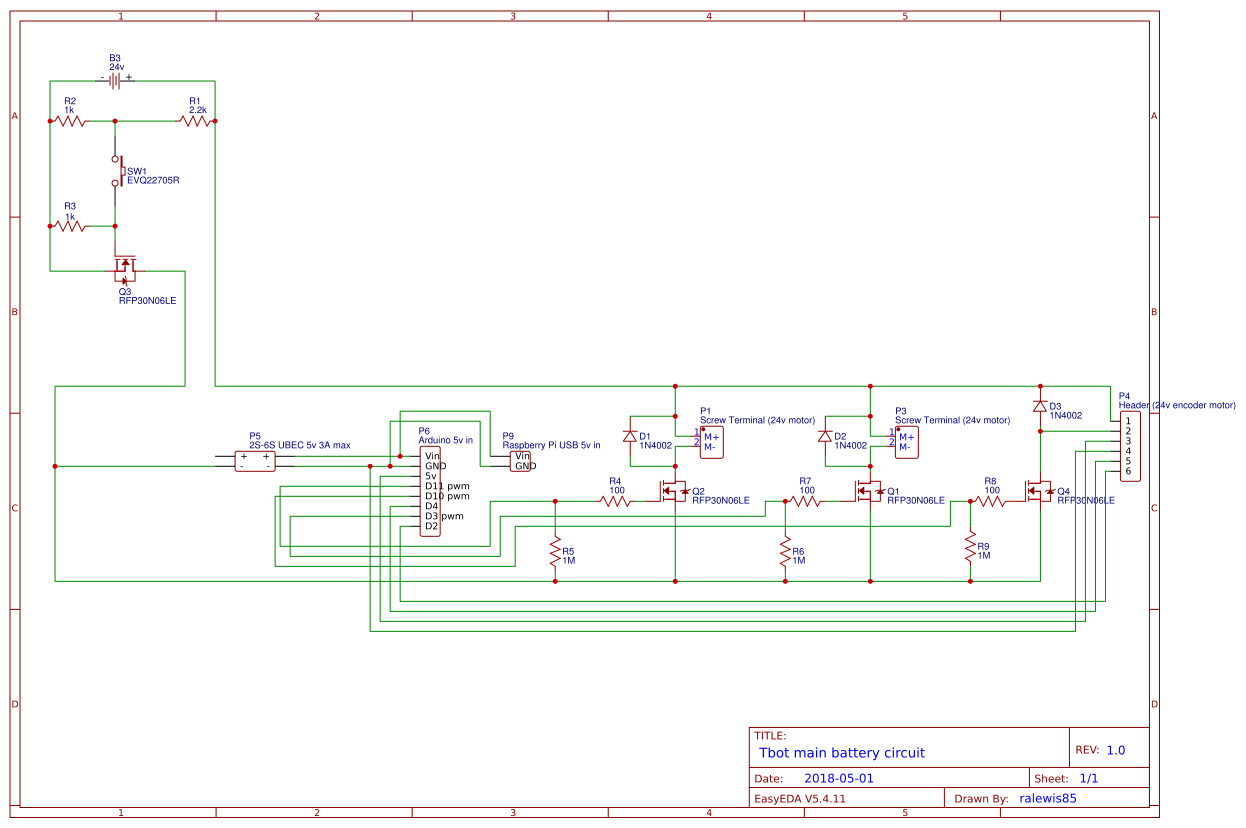Select the B3 24v battery symbol
Image resolution: width=1246 pixels, height=828 pixels.
115,81
